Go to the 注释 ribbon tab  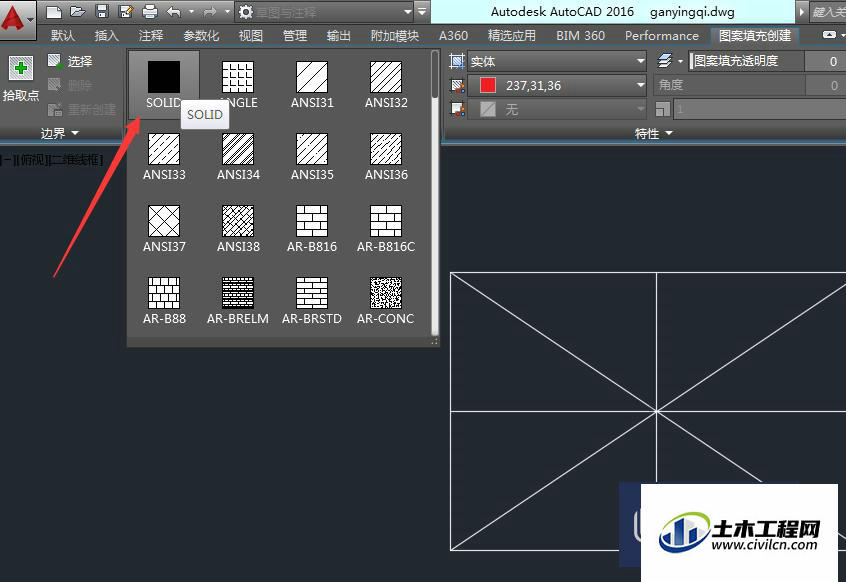tap(151, 36)
